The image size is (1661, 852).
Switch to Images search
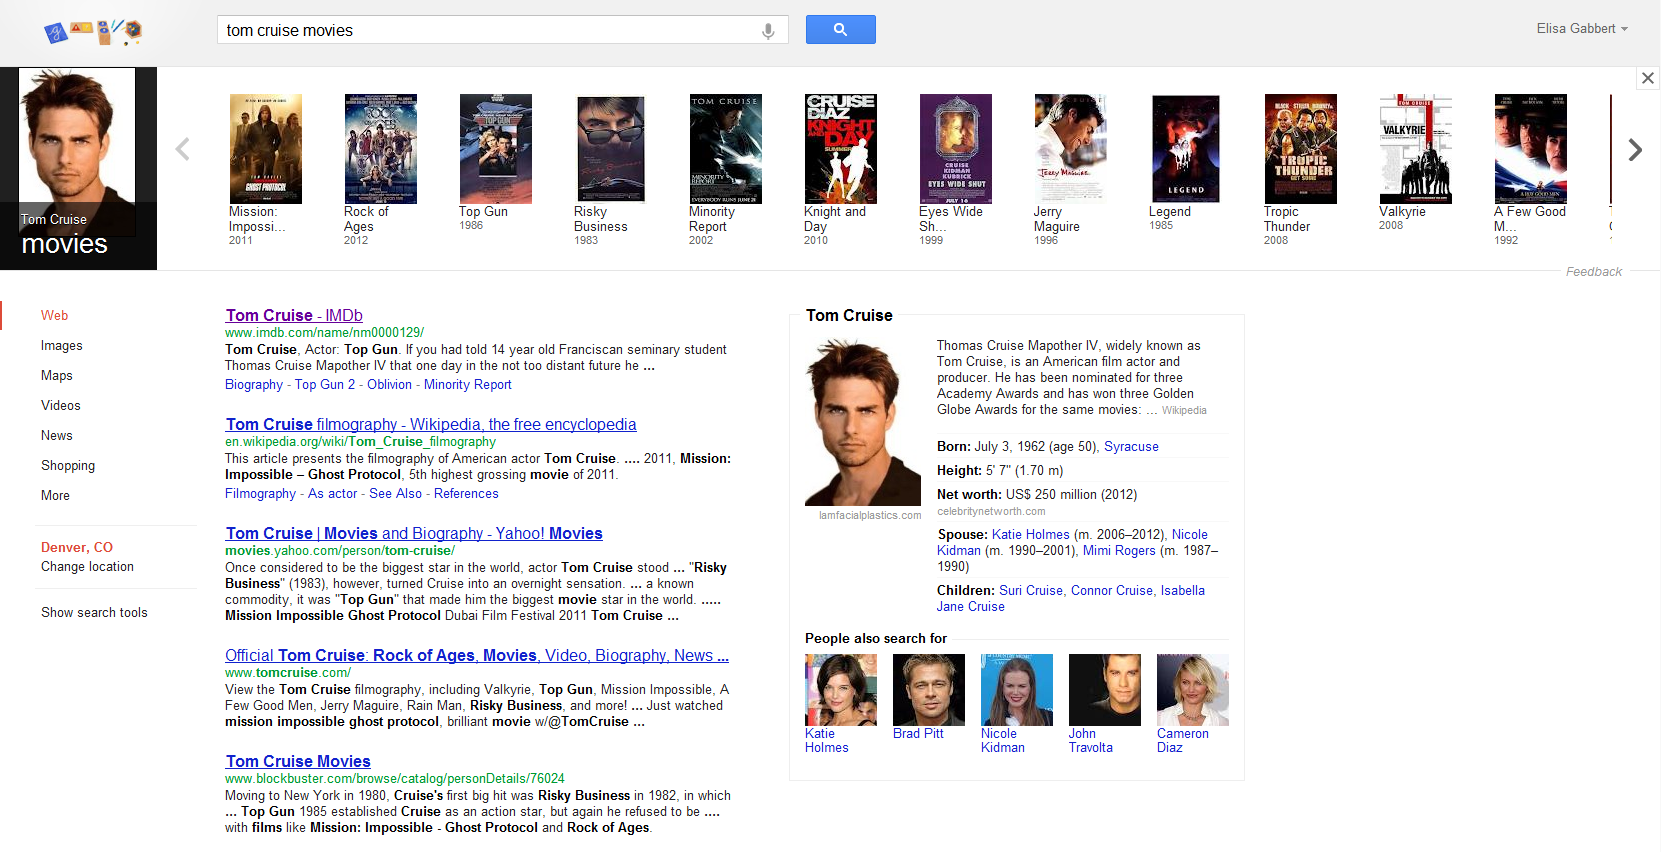(61, 345)
